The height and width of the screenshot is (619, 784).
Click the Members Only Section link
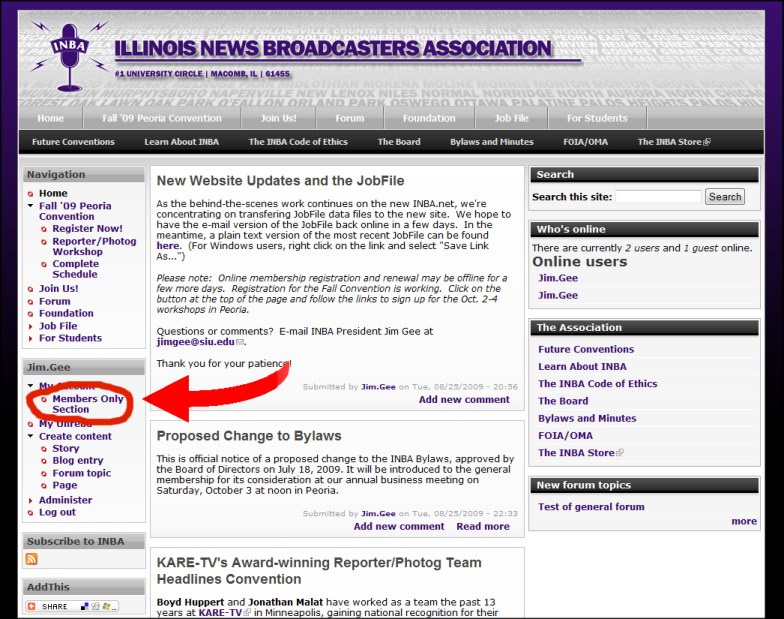coord(88,404)
